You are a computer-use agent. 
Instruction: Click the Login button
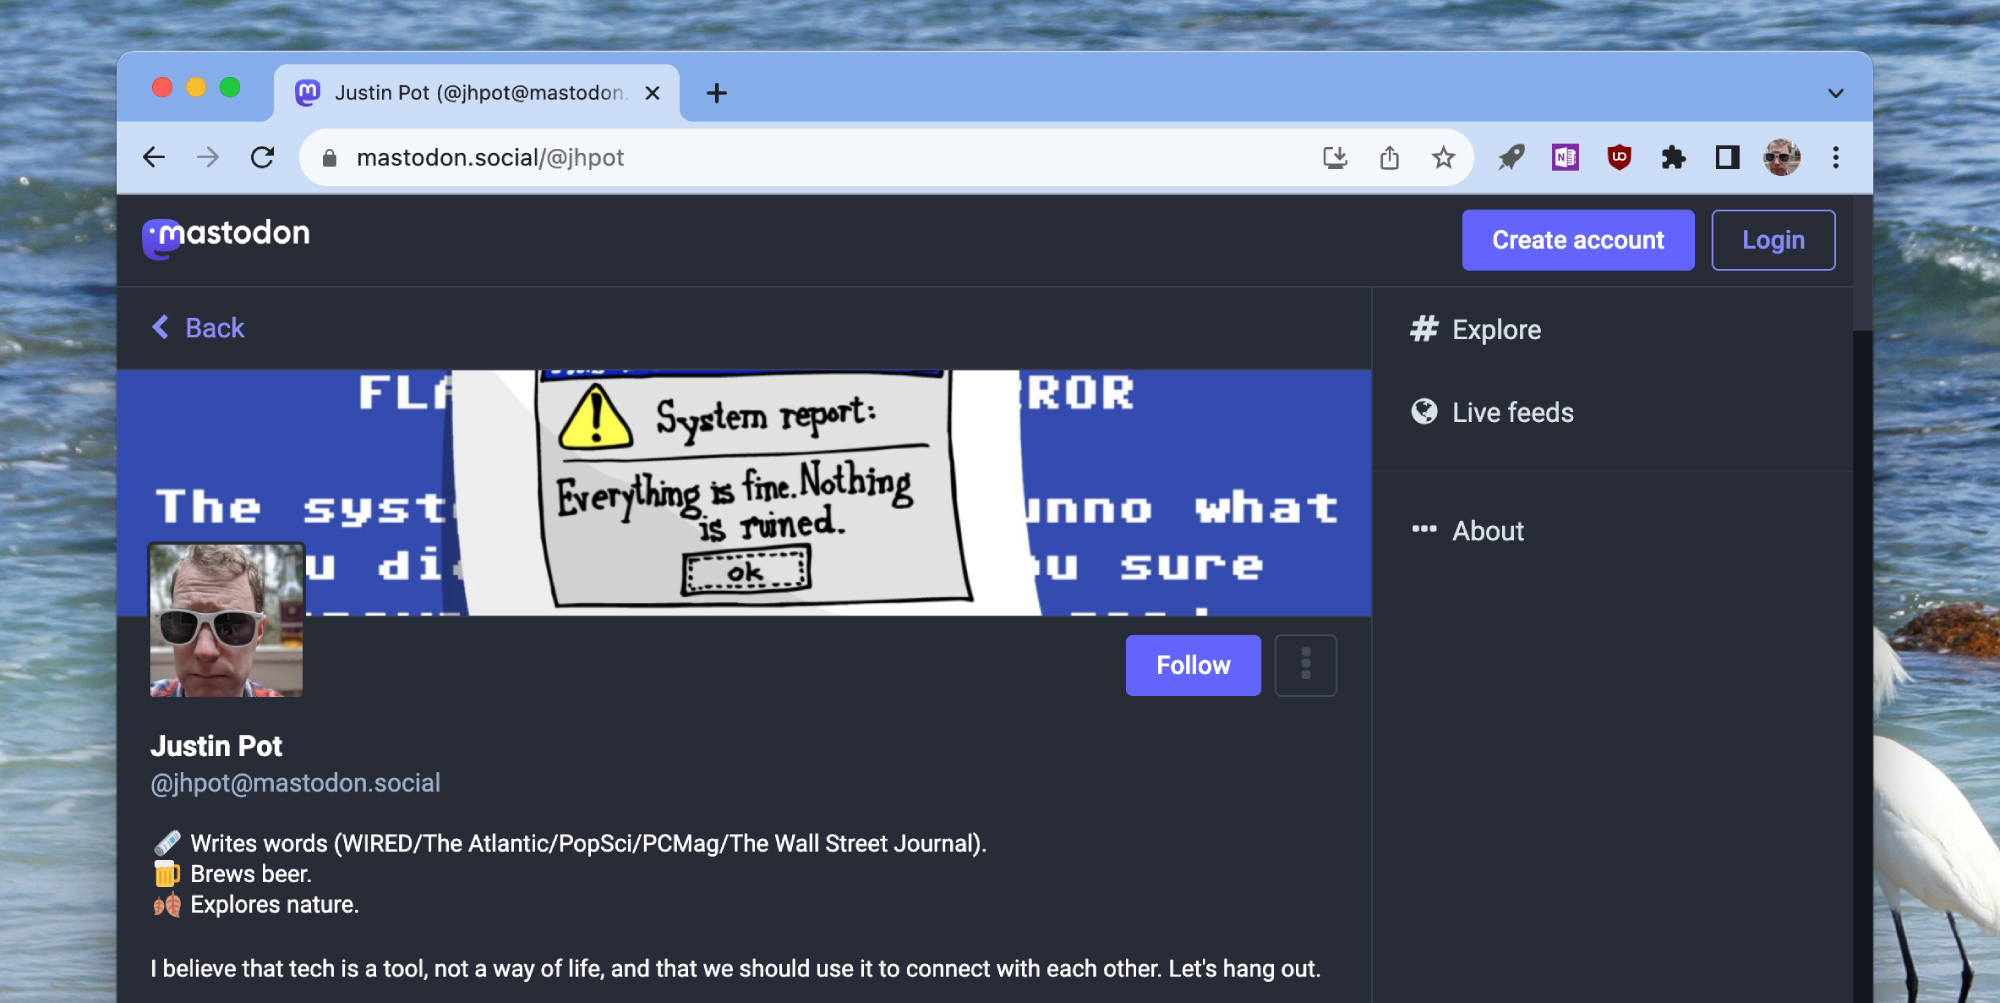point(1772,240)
